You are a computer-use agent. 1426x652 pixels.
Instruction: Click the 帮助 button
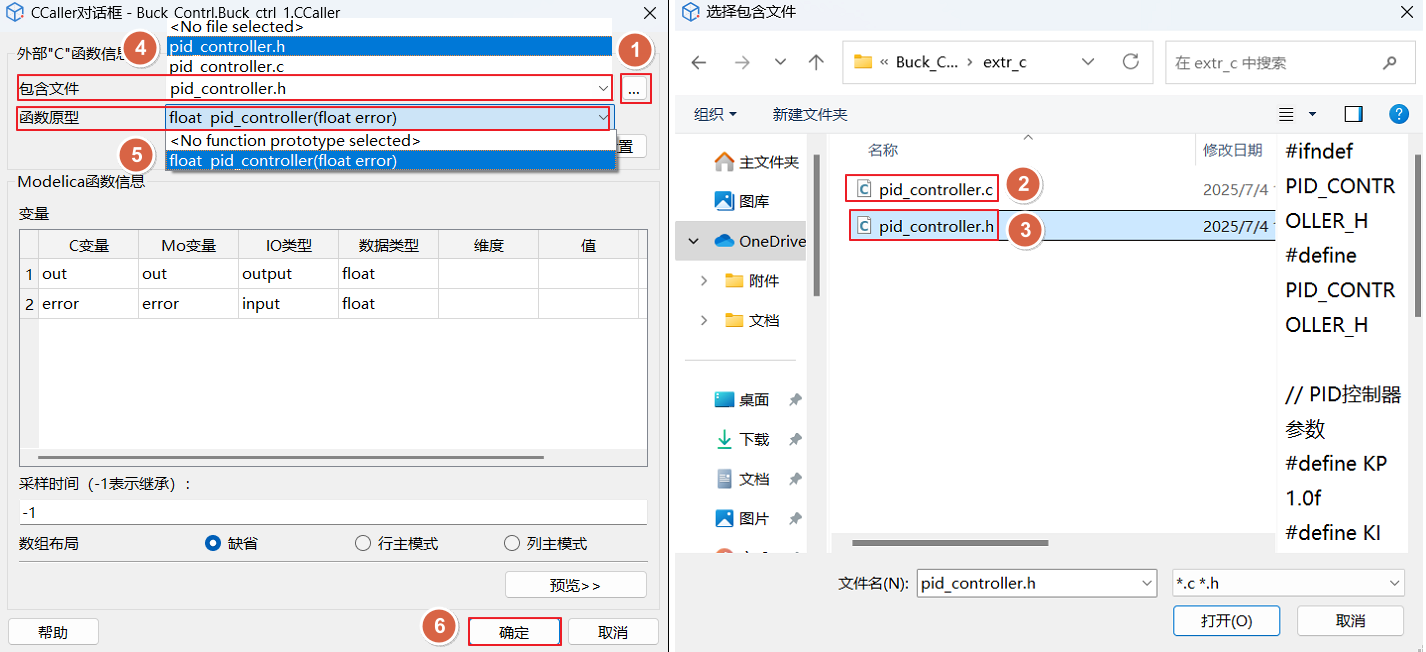pos(53,632)
